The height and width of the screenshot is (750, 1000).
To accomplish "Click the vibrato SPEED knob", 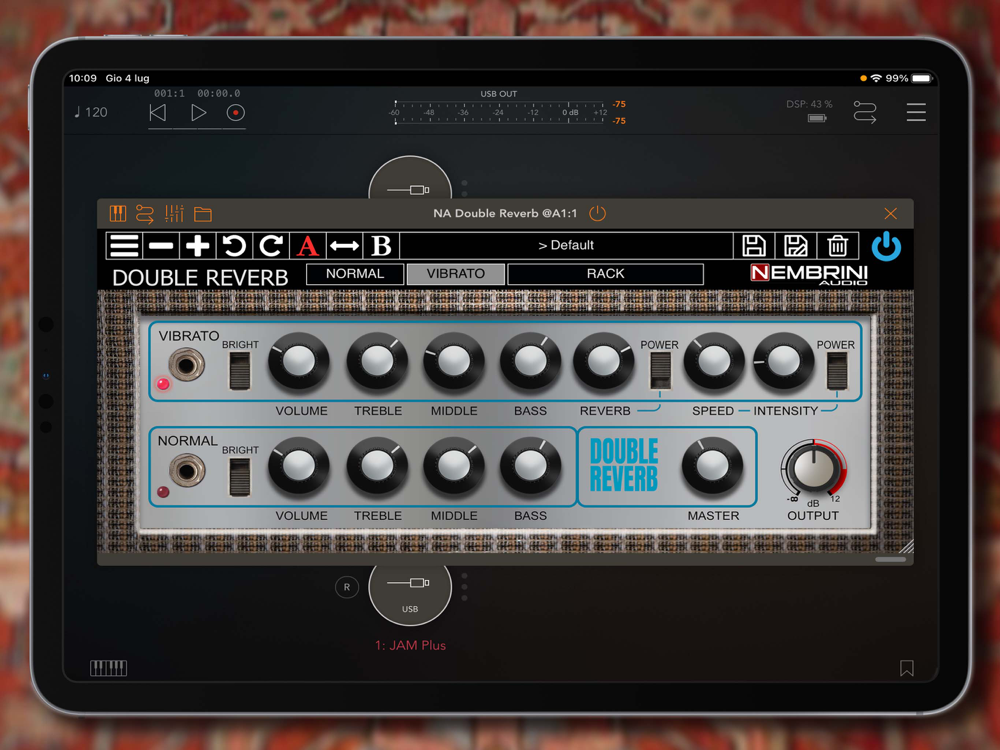I will point(714,362).
